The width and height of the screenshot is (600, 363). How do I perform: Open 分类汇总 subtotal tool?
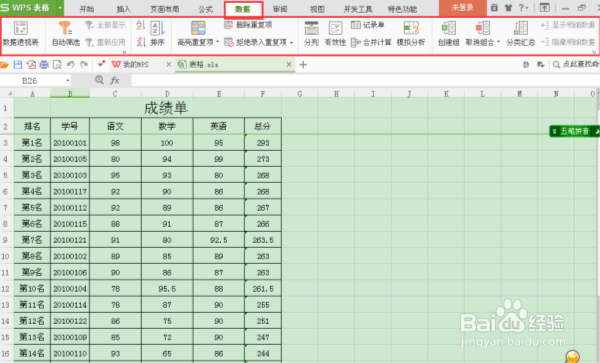(520, 34)
